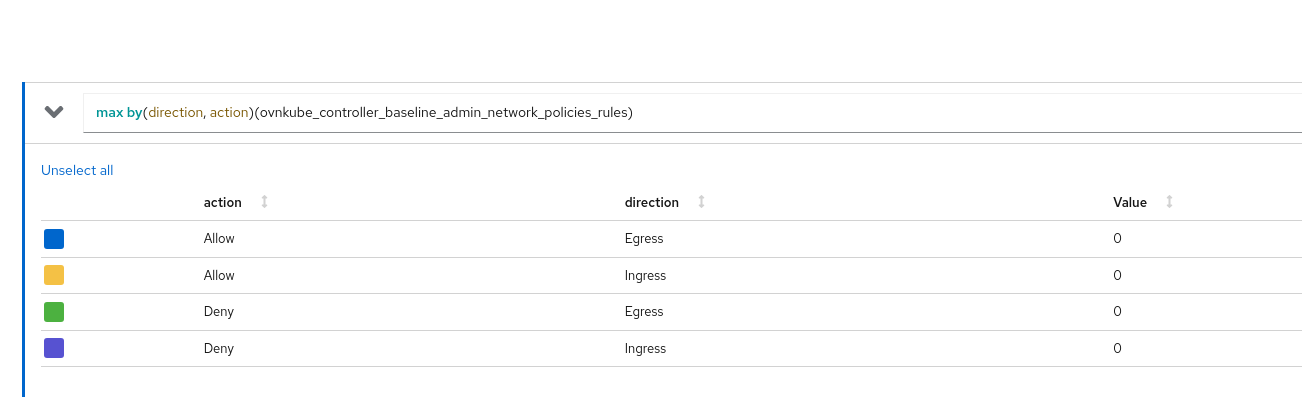Collapse the query row with the chevron

tap(54, 112)
